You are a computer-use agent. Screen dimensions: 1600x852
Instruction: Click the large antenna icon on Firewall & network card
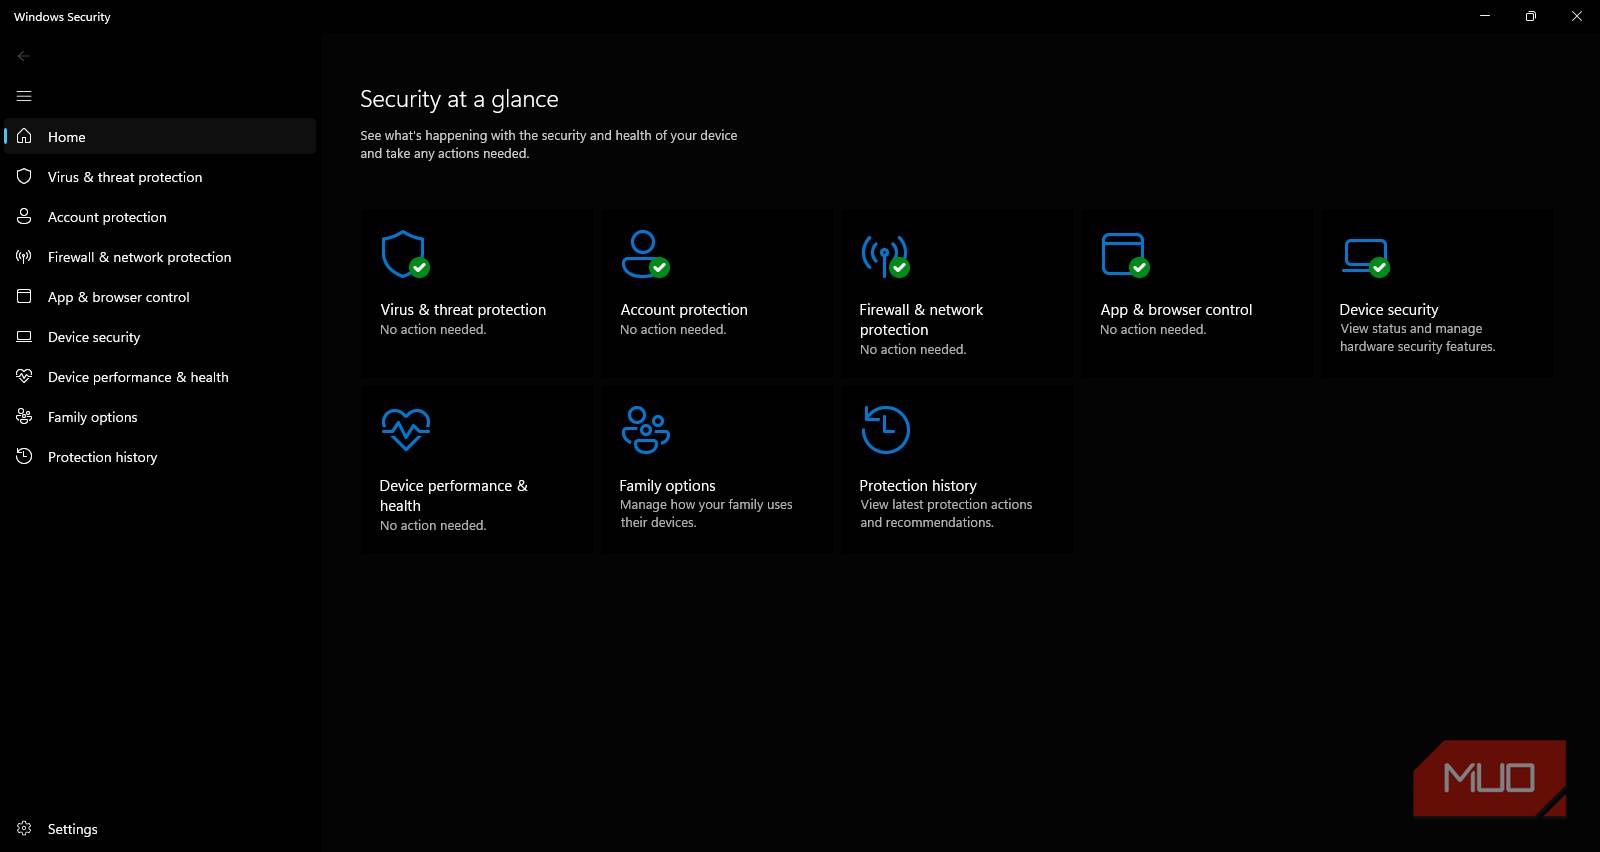(885, 254)
